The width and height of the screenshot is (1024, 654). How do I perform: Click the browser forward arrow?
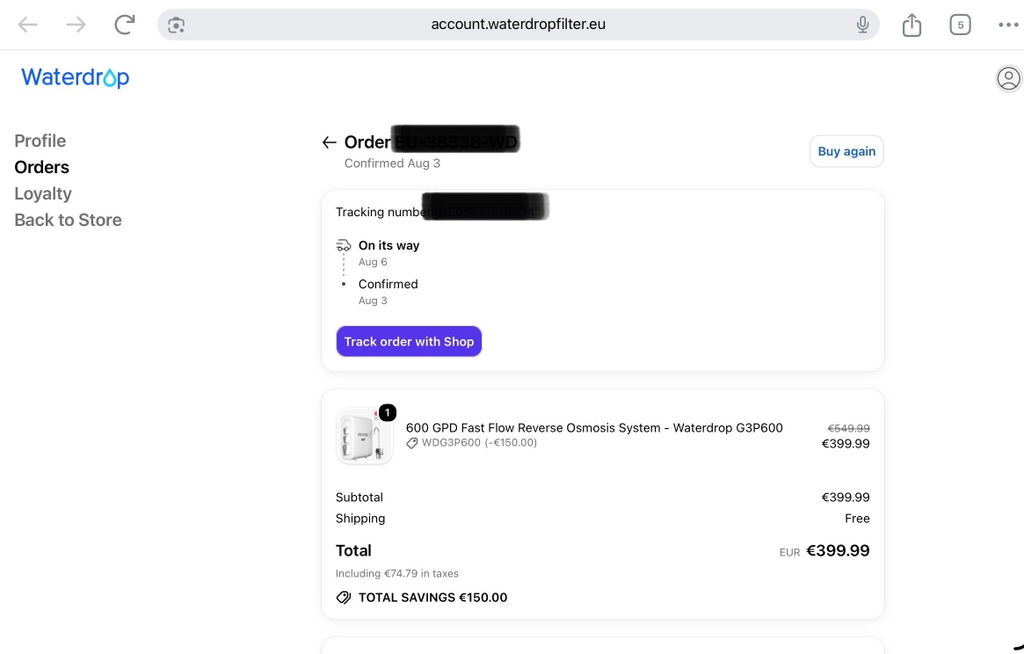[x=76, y=25]
